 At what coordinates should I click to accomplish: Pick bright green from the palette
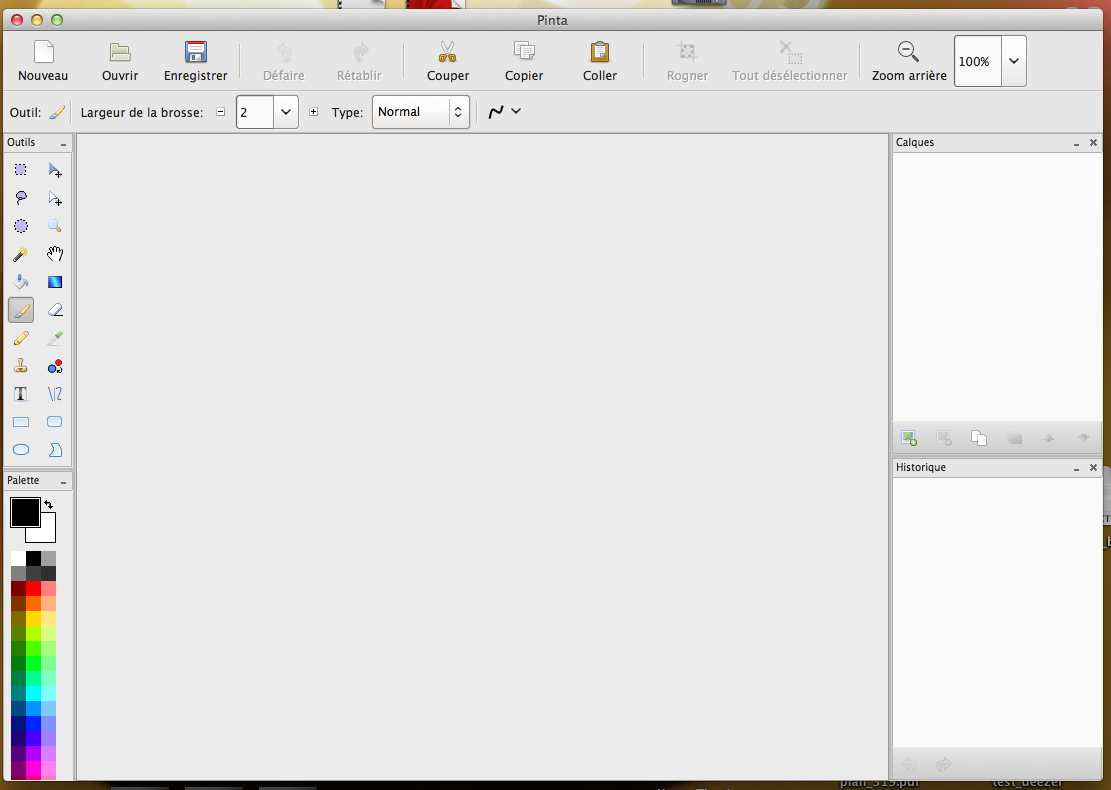(33, 662)
